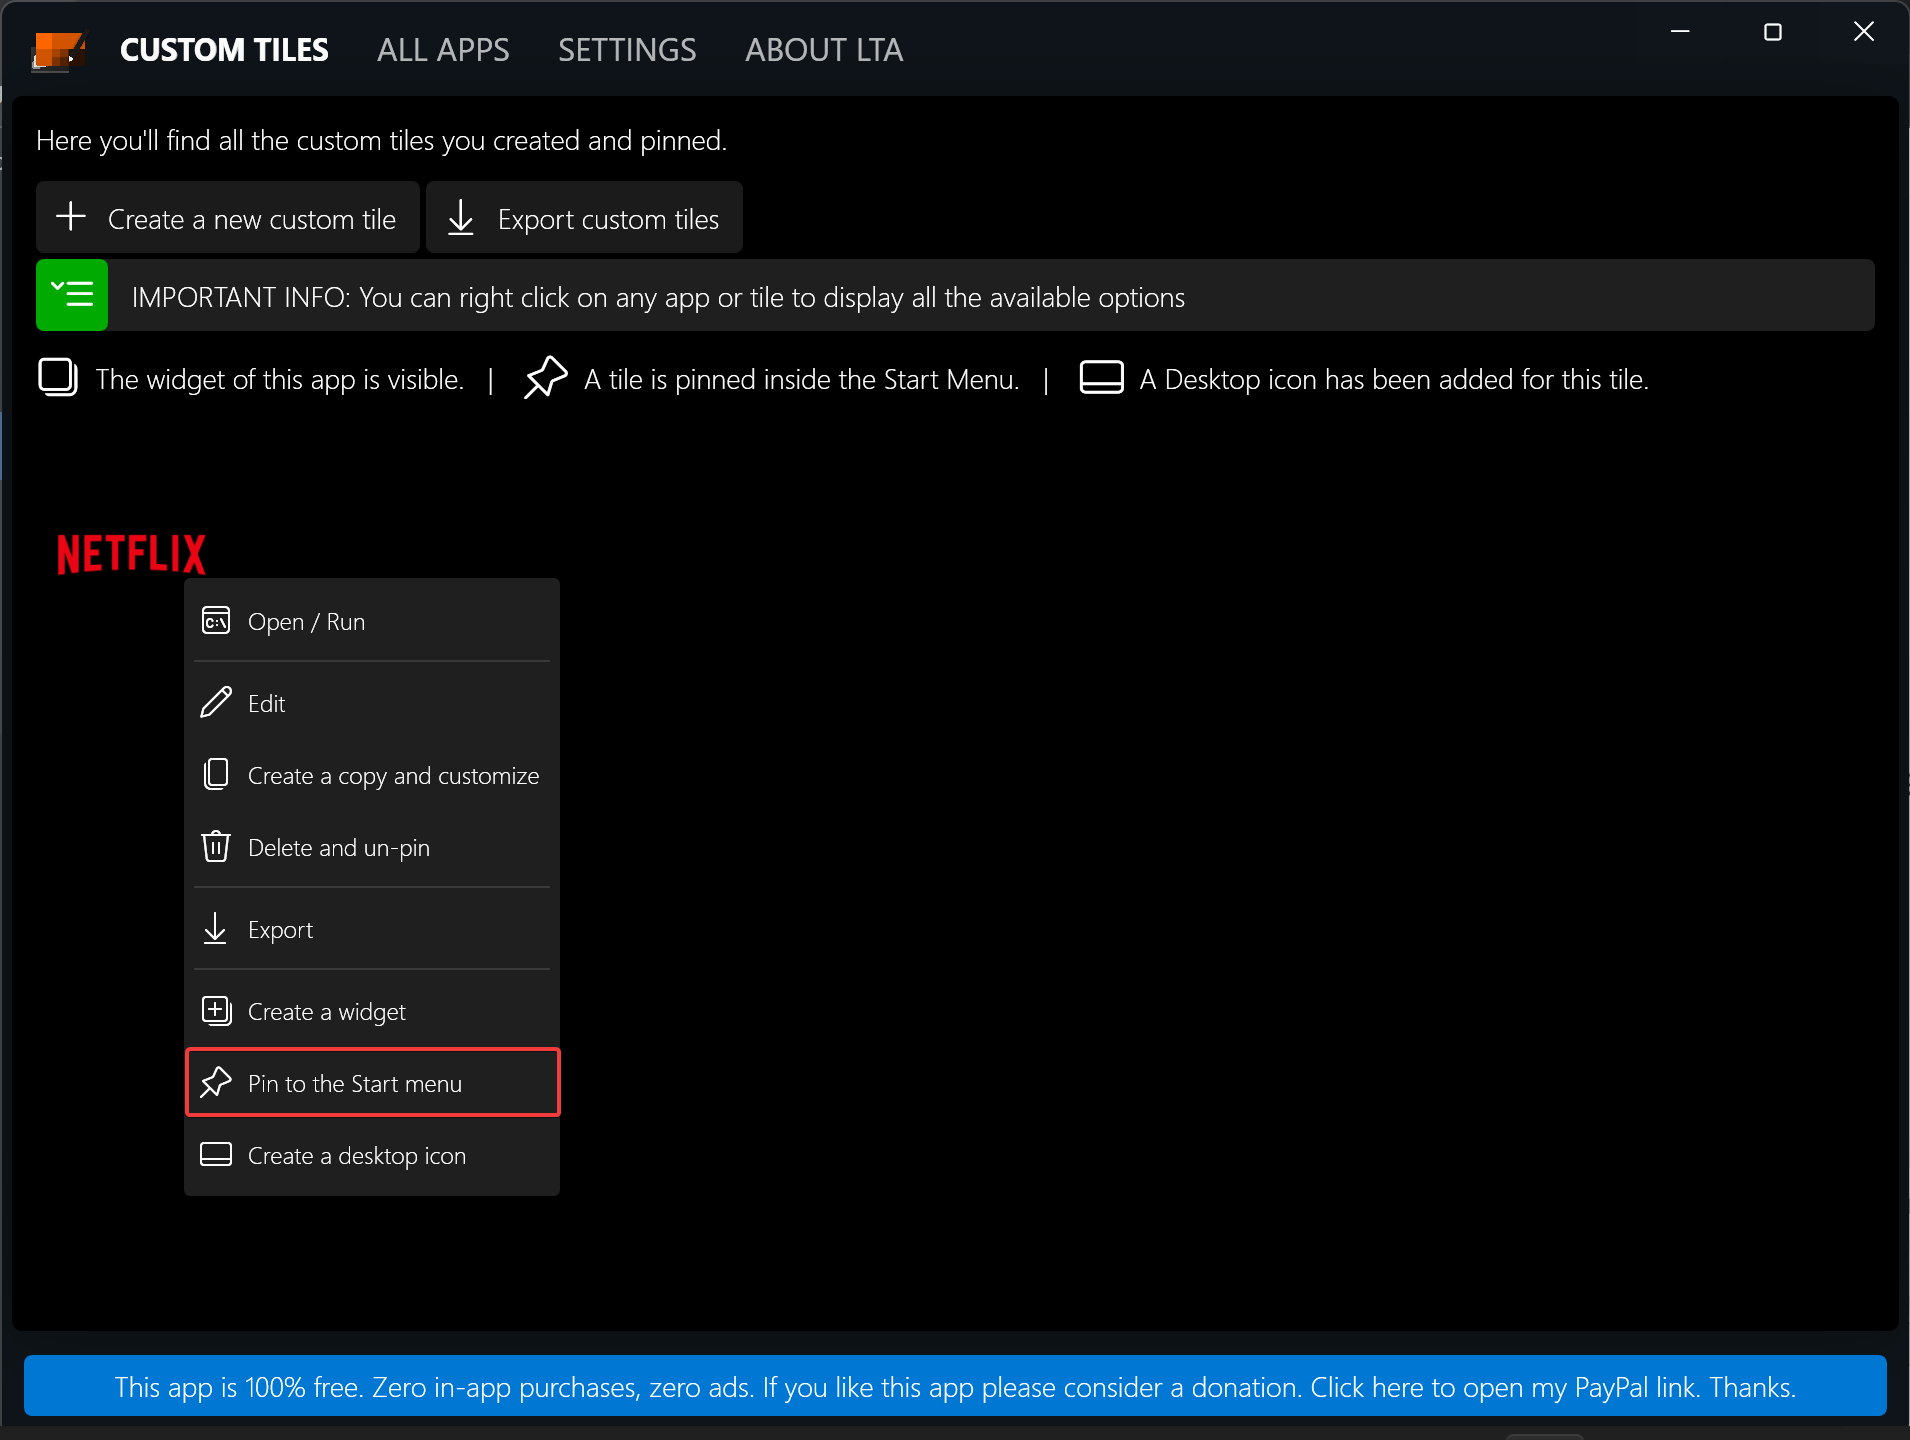The width and height of the screenshot is (1910, 1440).
Task: Click the widget-visible legend icon
Action: pos(58,378)
